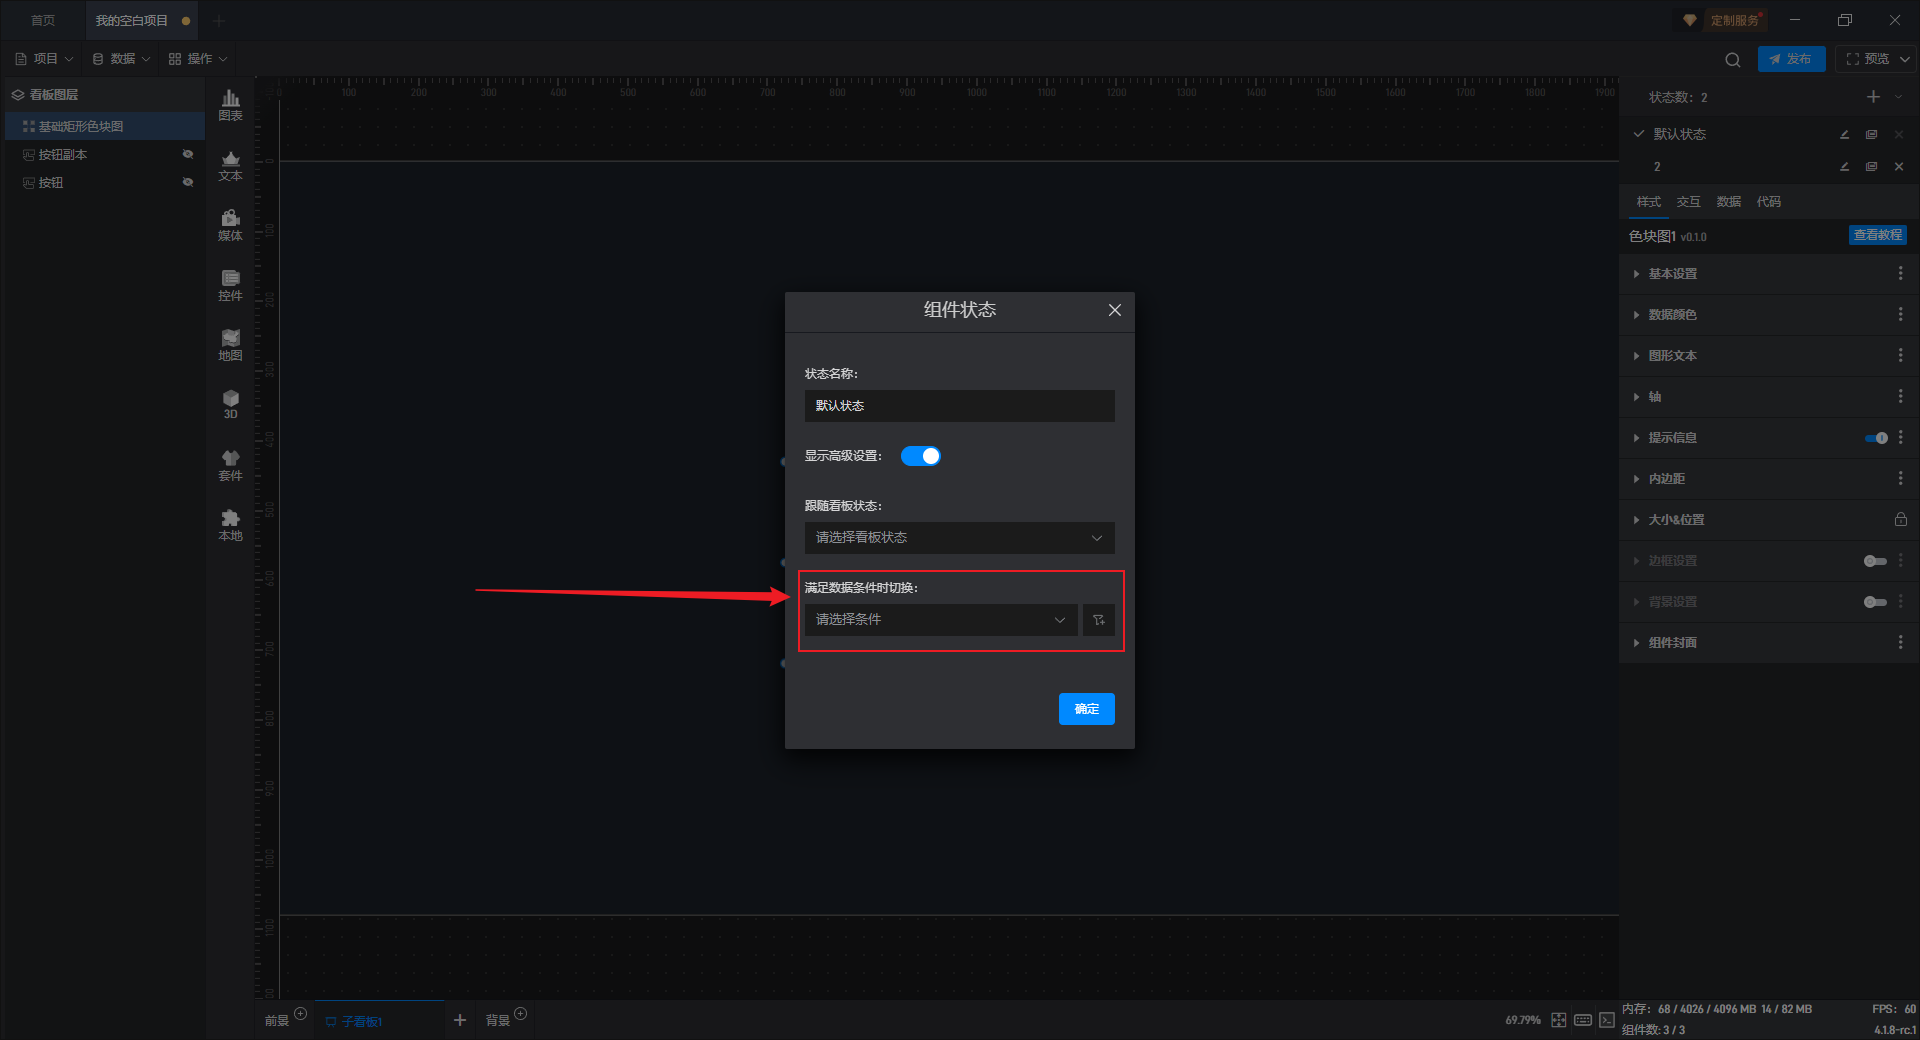Open the 操作 menu
Viewport: 1920px width, 1040px height.
[198, 59]
